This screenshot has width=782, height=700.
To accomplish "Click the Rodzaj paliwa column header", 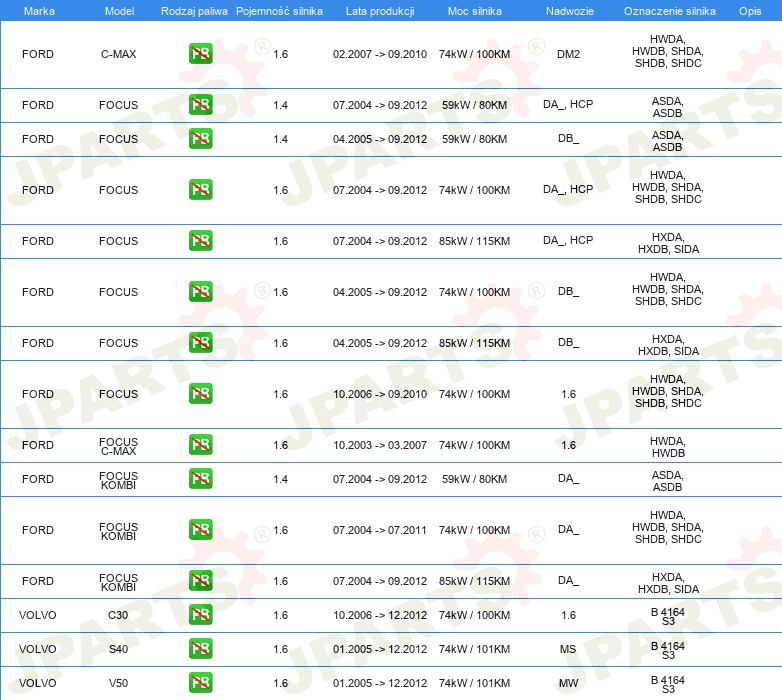I will pyautogui.click(x=194, y=11).
